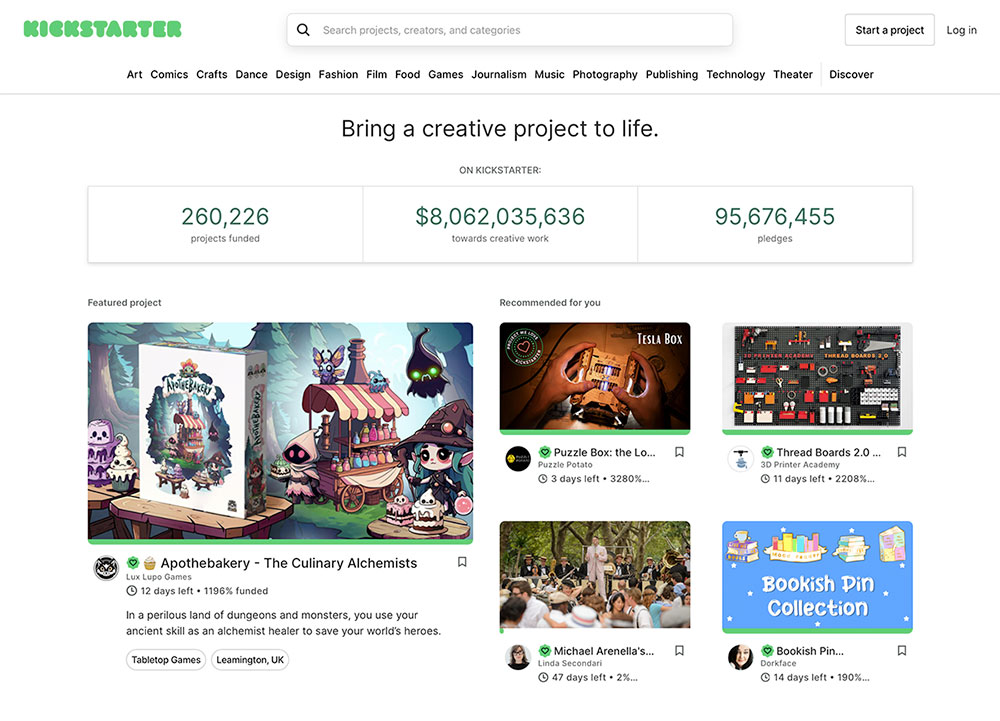Open the Technology category
The width and height of the screenshot is (1000, 721).
pyautogui.click(x=735, y=75)
